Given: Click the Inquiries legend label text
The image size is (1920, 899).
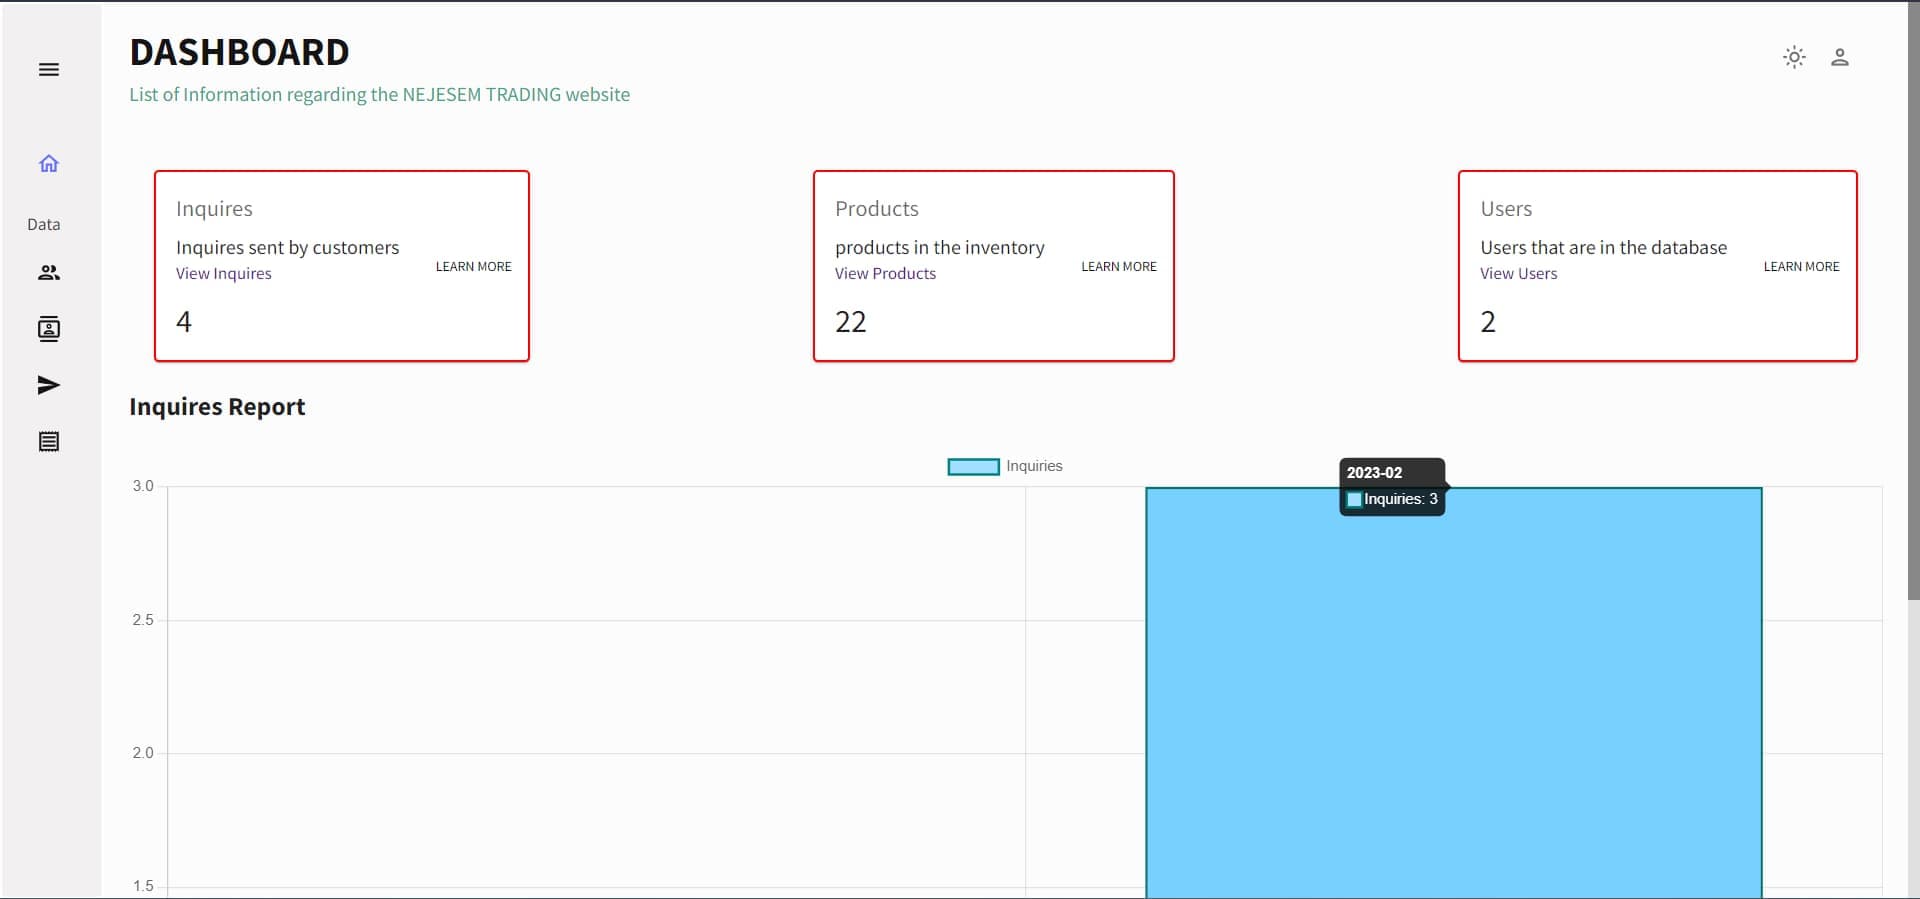Looking at the screenshot, I should pyautogui.click(x=1034, y=466).
